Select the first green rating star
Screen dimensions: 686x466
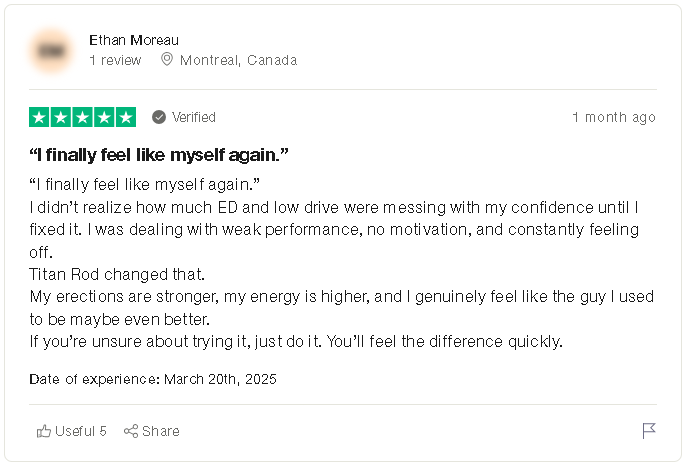point(40,117)
